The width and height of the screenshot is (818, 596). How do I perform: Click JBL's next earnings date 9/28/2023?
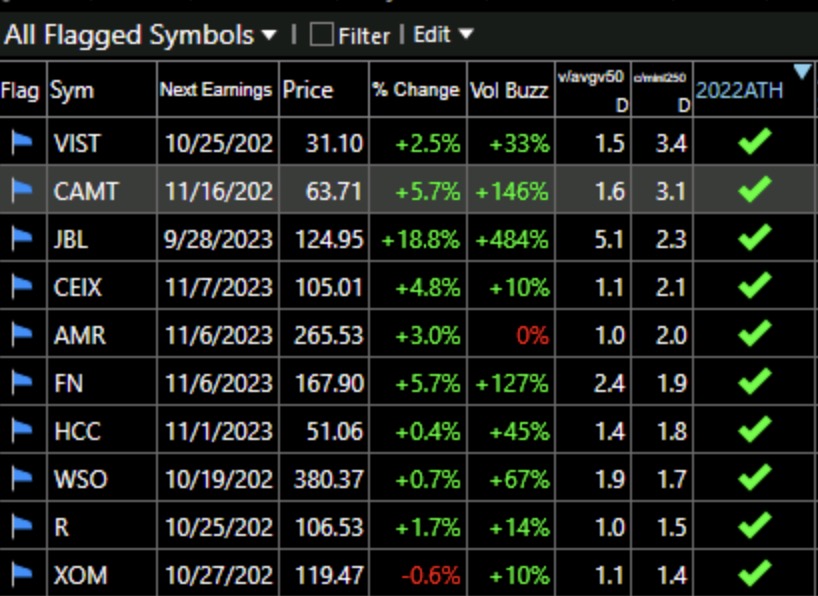(218, 240)
